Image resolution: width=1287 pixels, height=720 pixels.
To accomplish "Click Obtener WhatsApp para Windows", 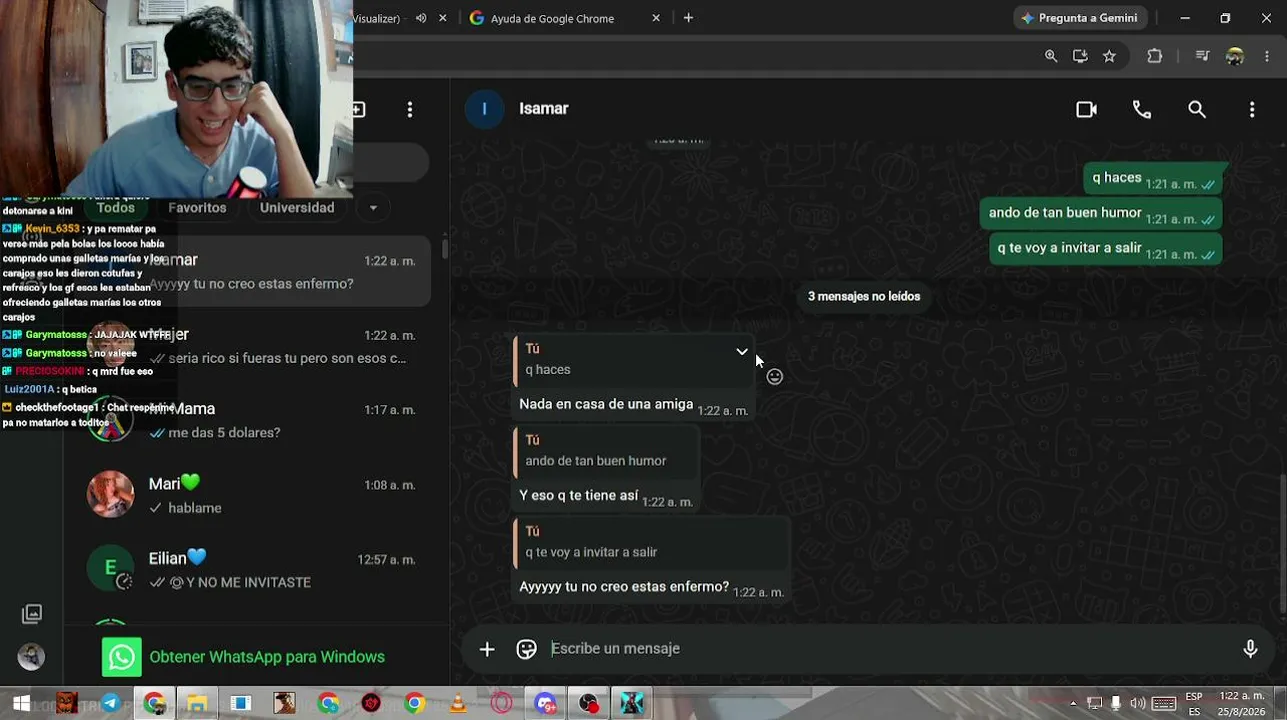I will pos(267,657).
